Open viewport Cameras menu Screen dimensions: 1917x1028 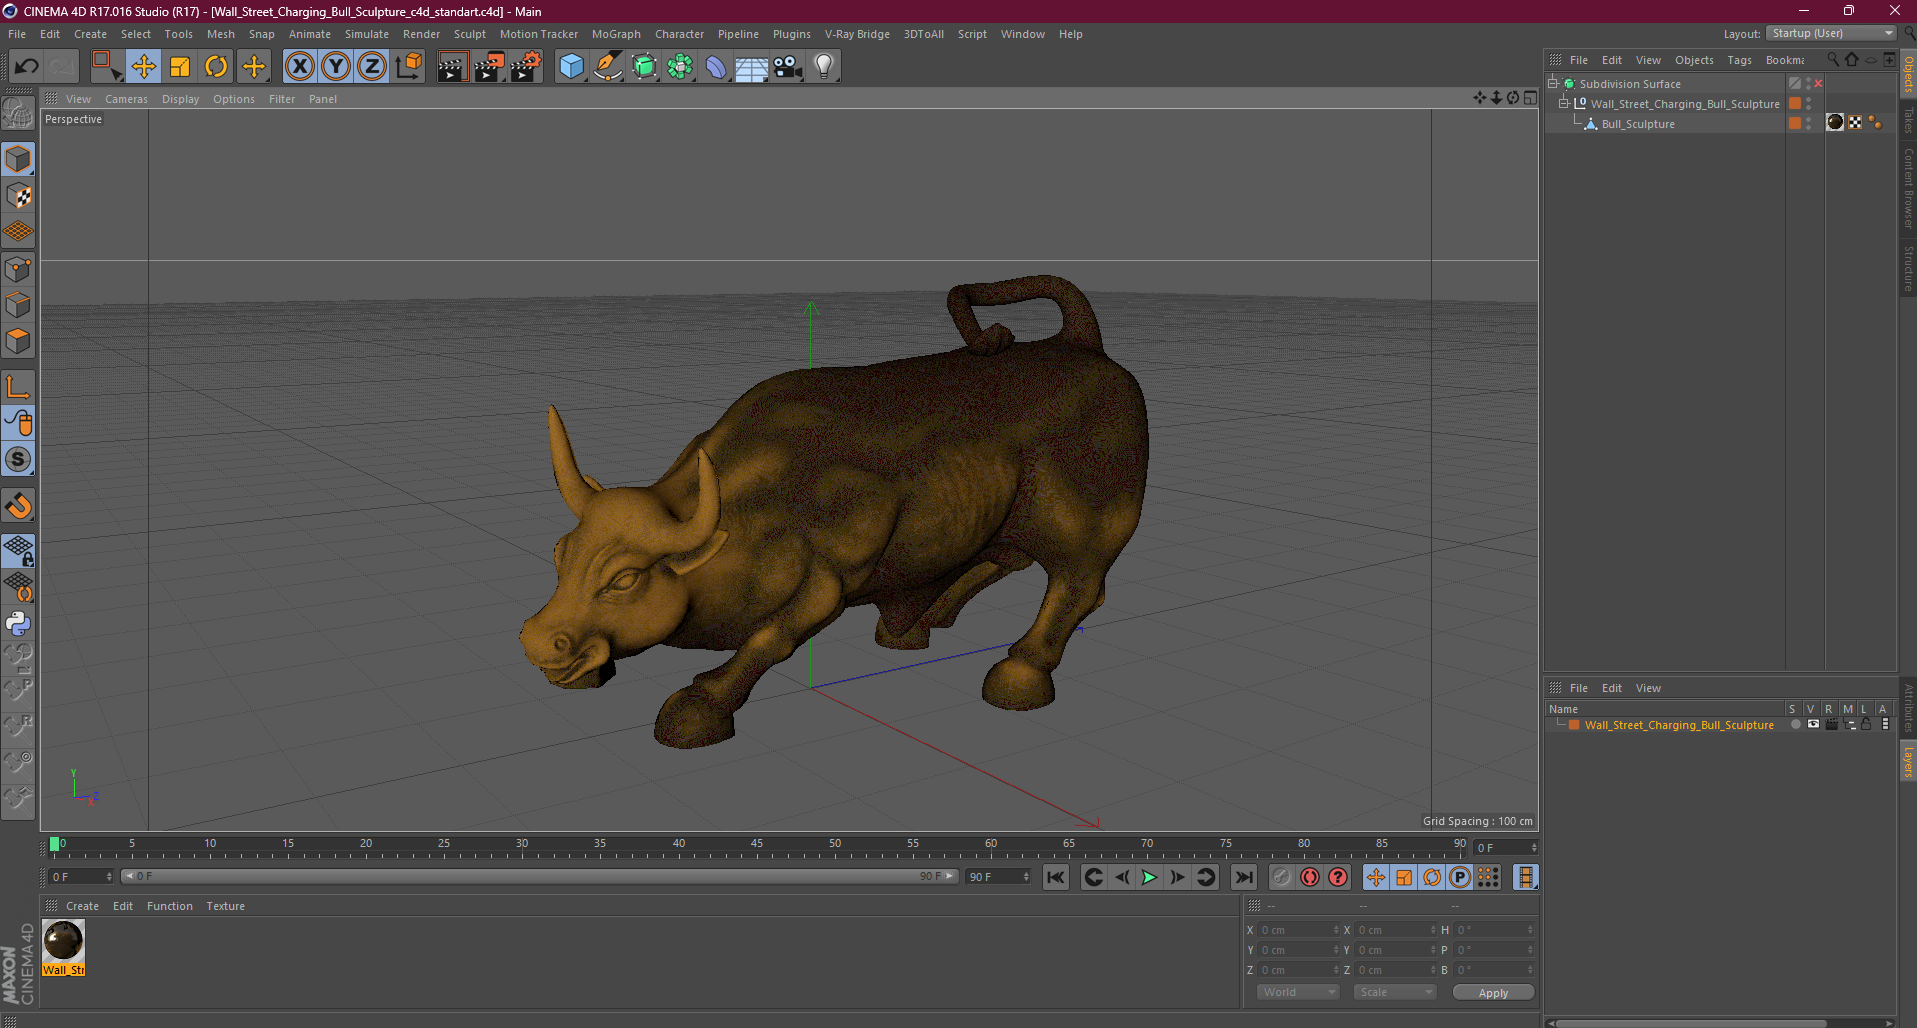[x=126, y=99]
